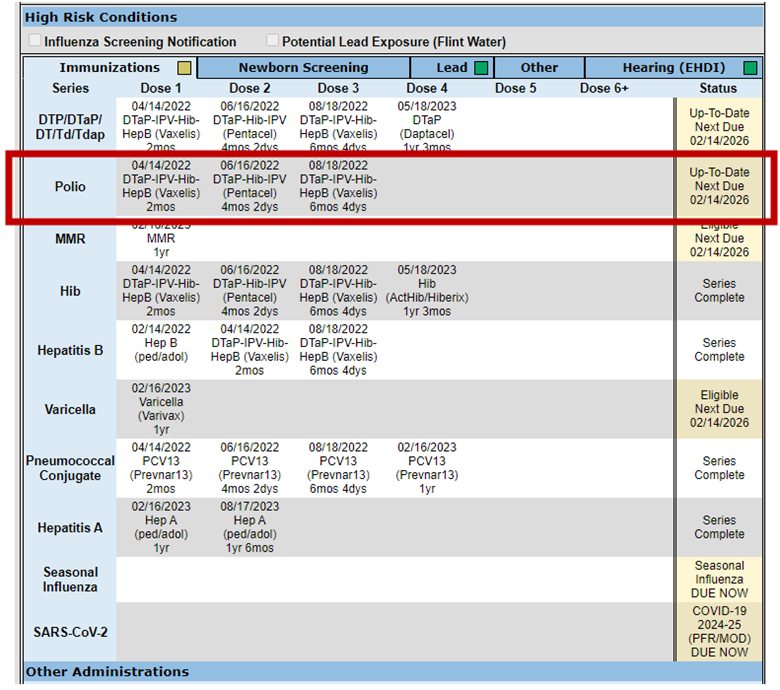Click the Polio series row label
Screen dimensions: 780x690
[70, 187]
